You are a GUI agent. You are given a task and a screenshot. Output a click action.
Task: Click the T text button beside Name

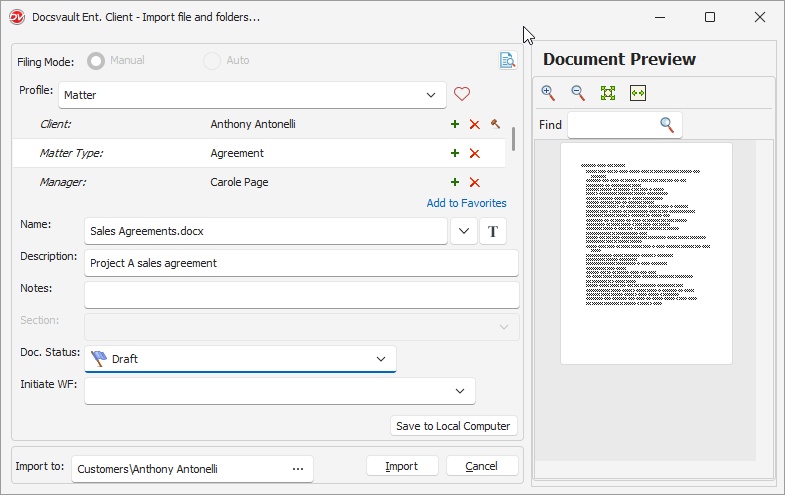[493, 231]
